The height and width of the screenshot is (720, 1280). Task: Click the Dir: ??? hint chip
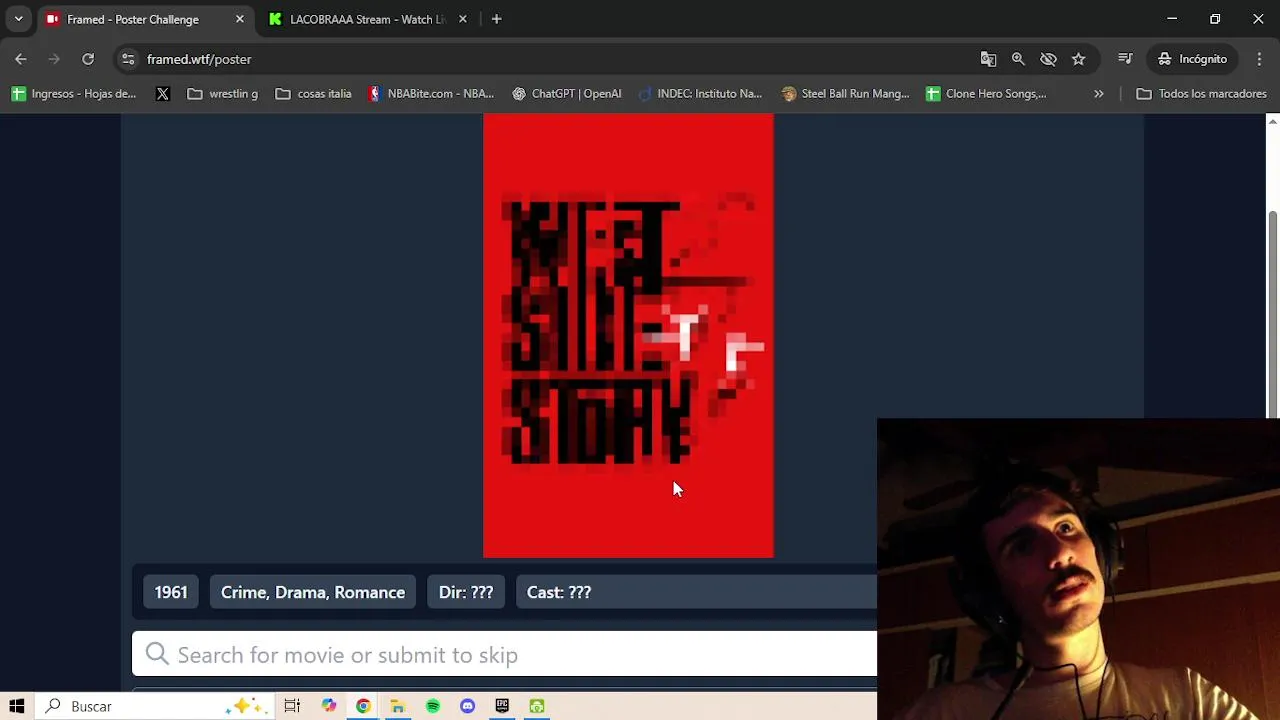coord(466,592)
